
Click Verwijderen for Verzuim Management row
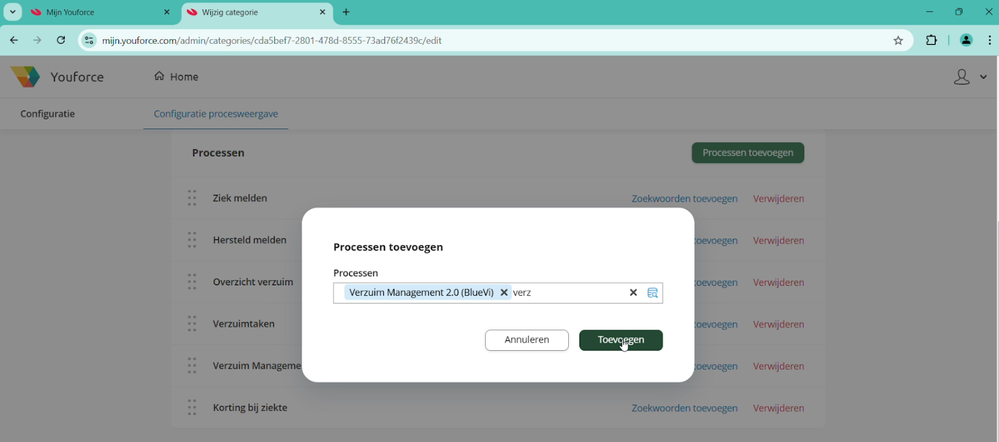[778, 367]
